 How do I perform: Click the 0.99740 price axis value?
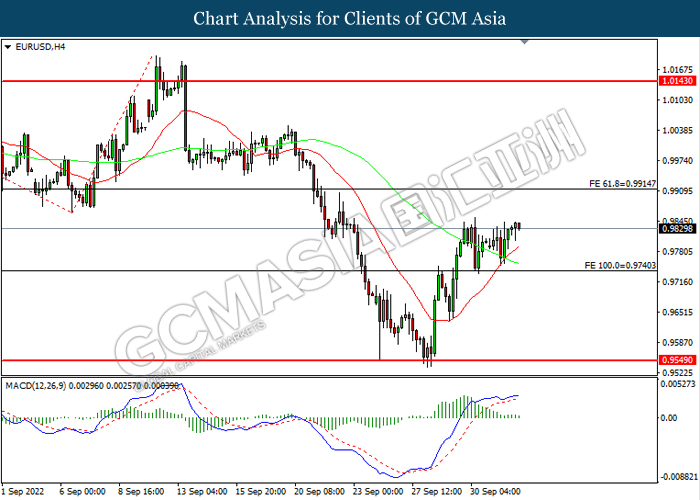678,161
